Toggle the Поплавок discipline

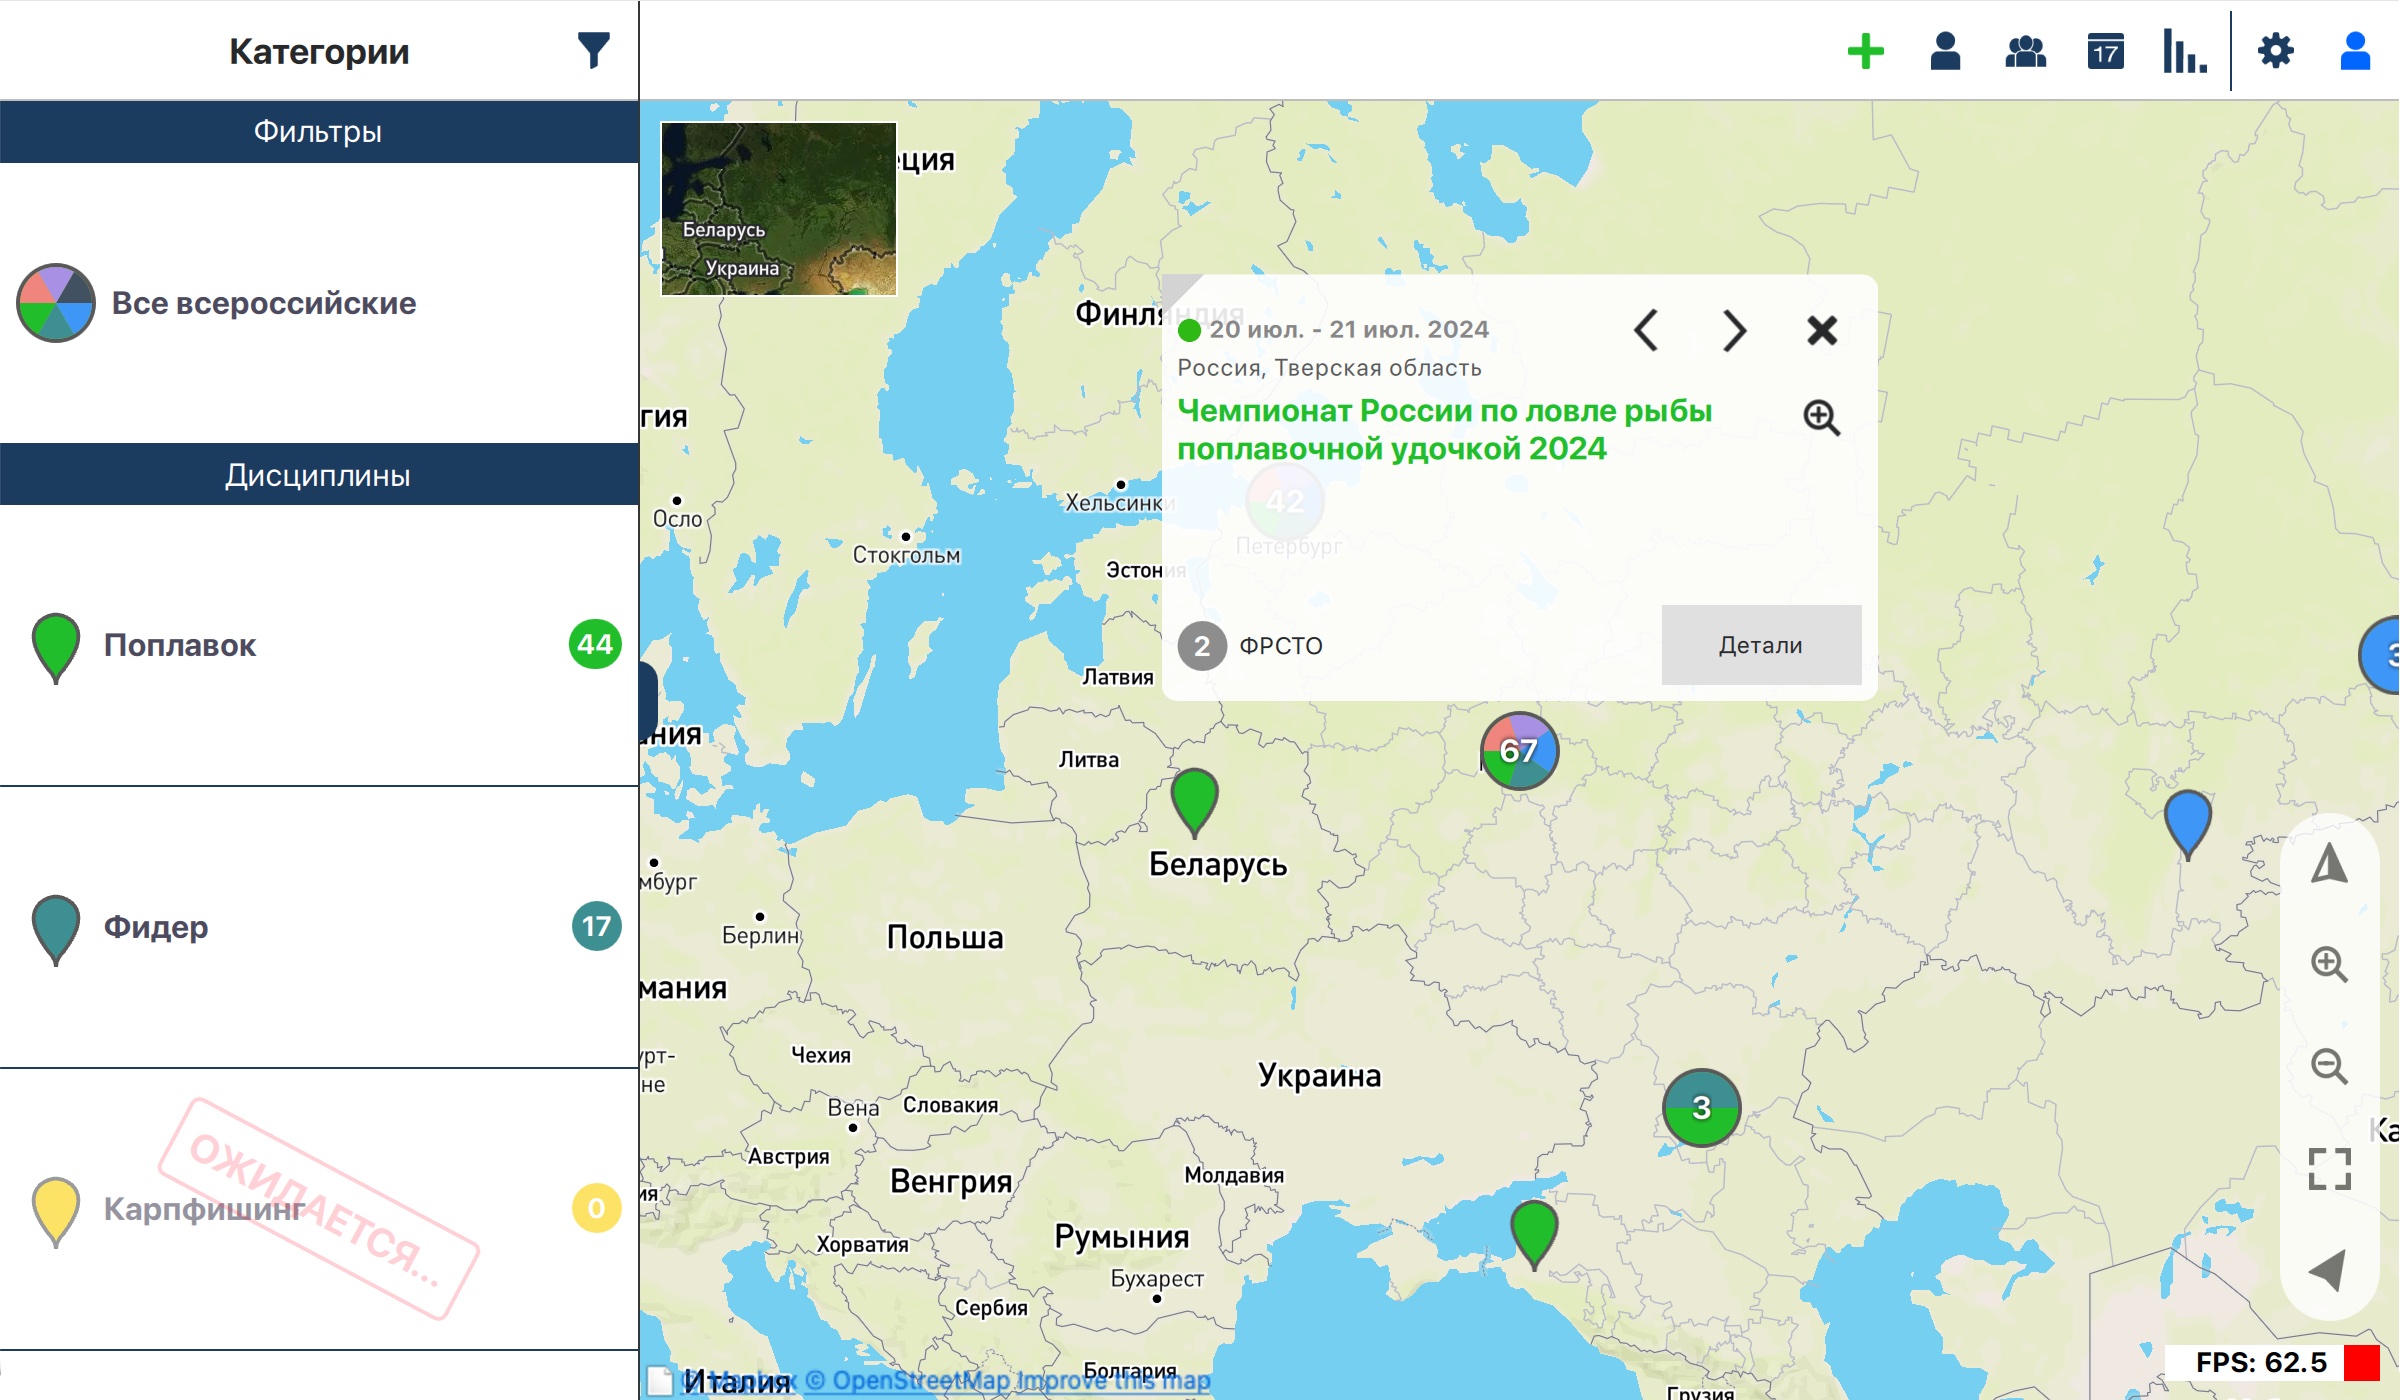tap(319, 645)
